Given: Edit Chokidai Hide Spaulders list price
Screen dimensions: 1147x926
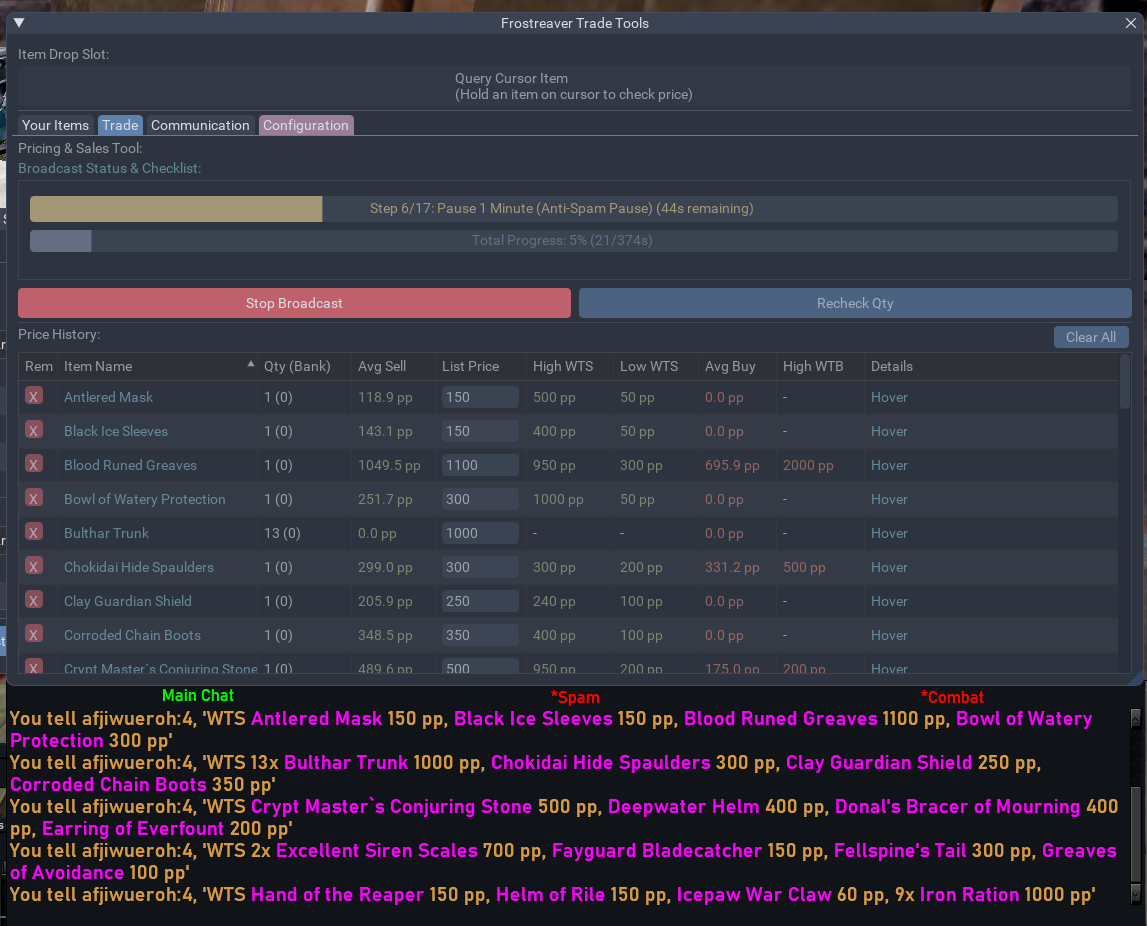Looking at the screenshot, I should tap(480, 568).
